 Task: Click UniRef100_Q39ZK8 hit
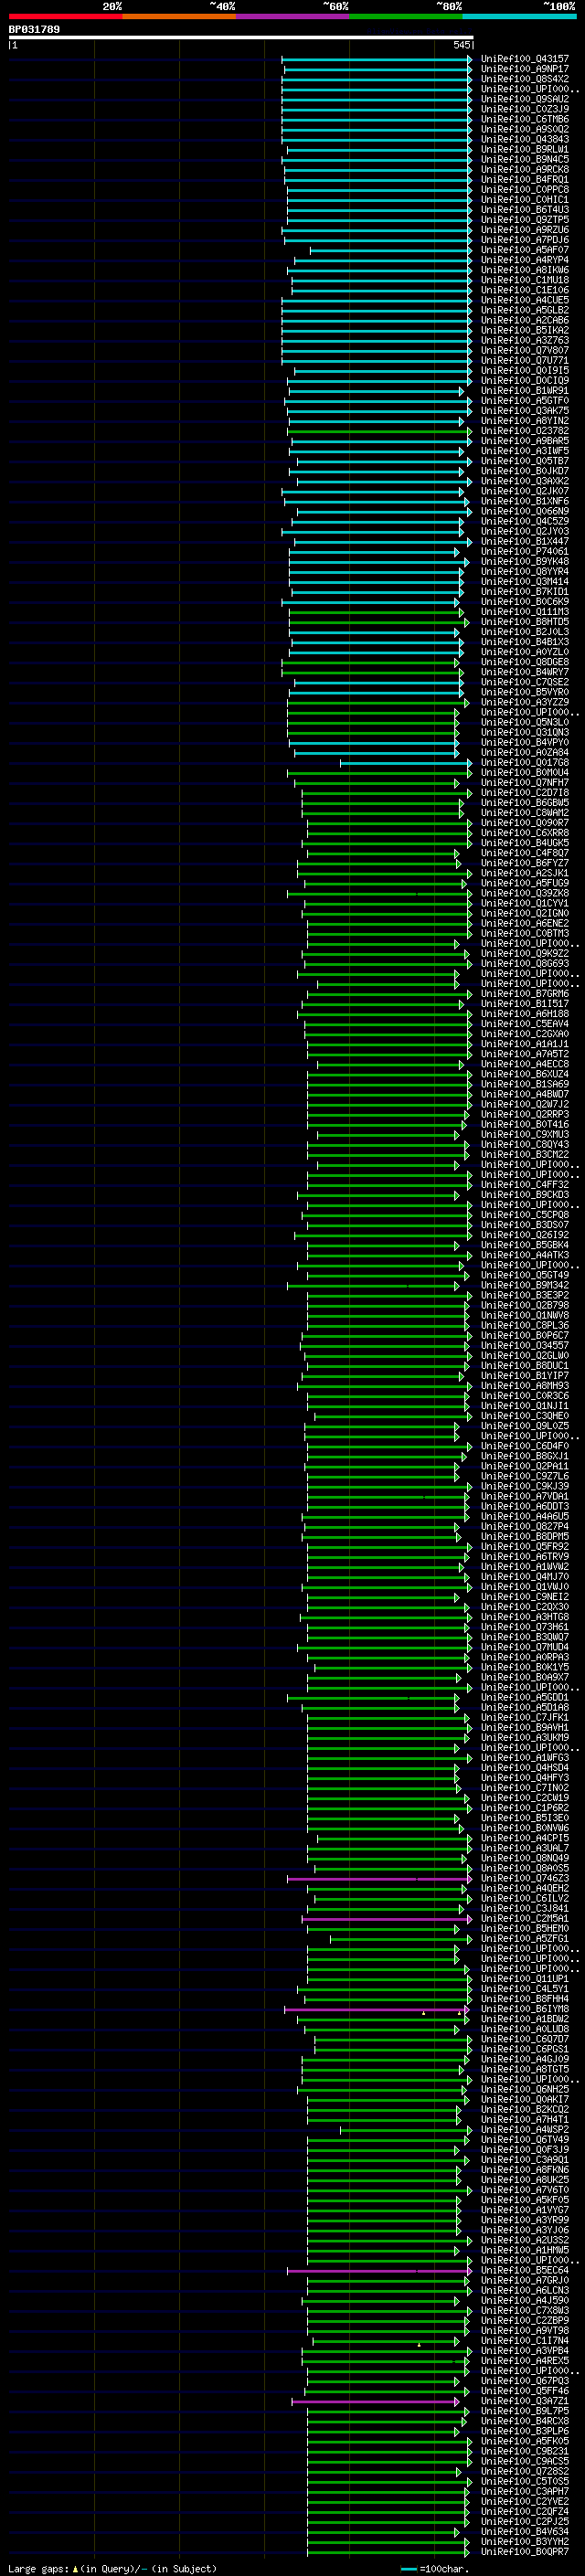click(x=525, y=893)
